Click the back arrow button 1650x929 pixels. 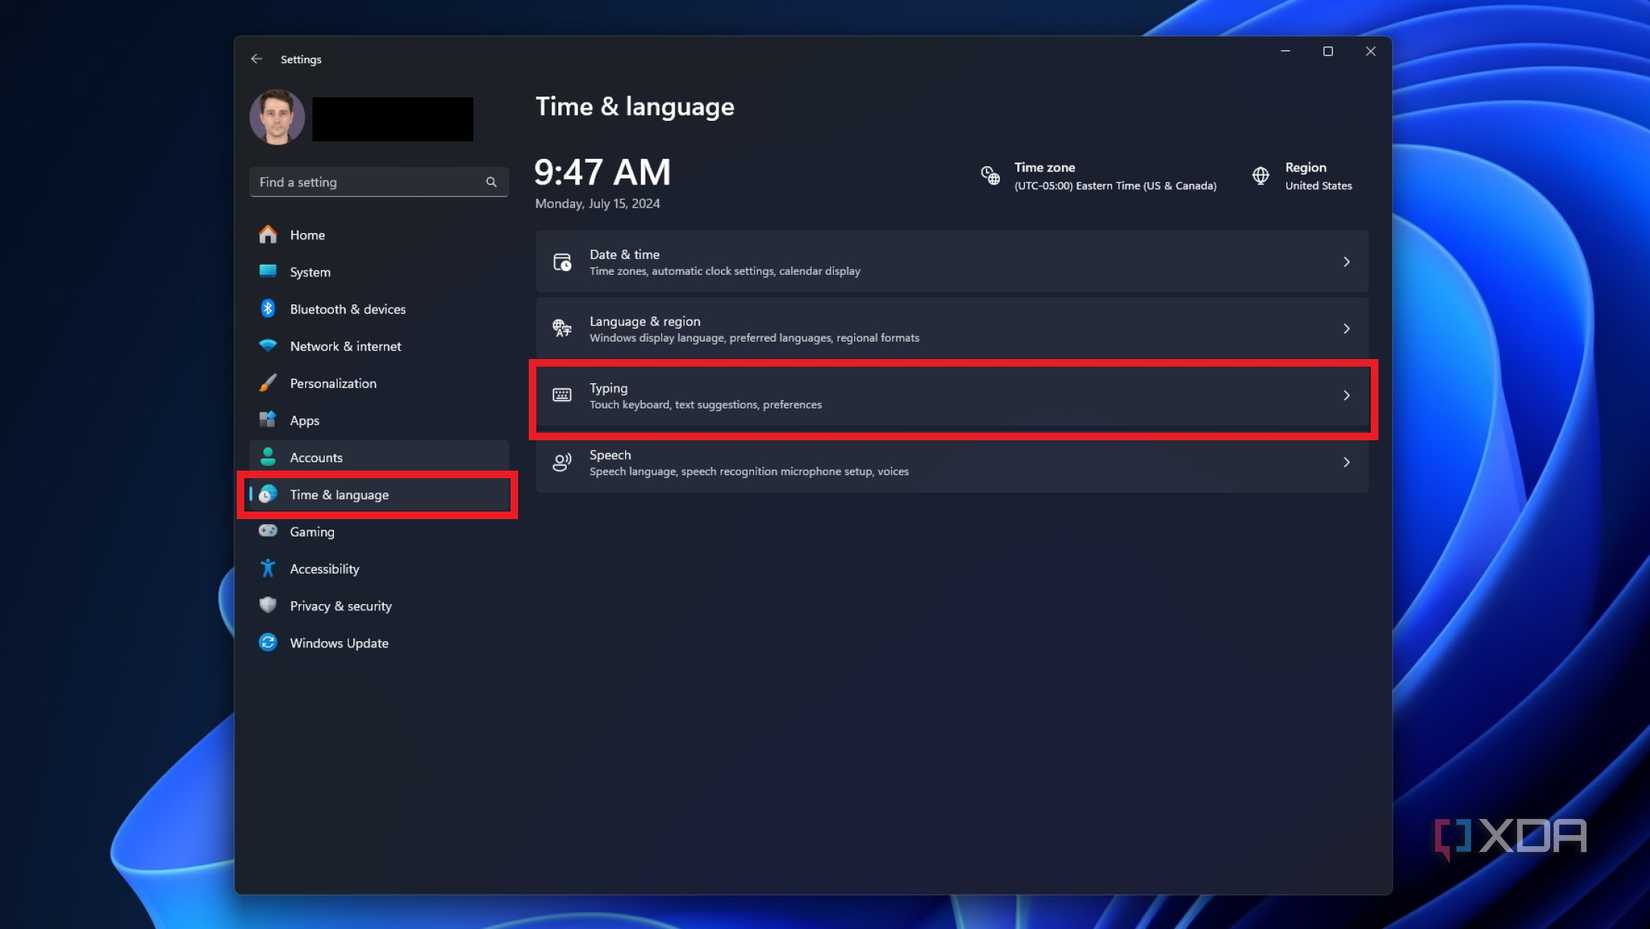click(x=256, y=58)
